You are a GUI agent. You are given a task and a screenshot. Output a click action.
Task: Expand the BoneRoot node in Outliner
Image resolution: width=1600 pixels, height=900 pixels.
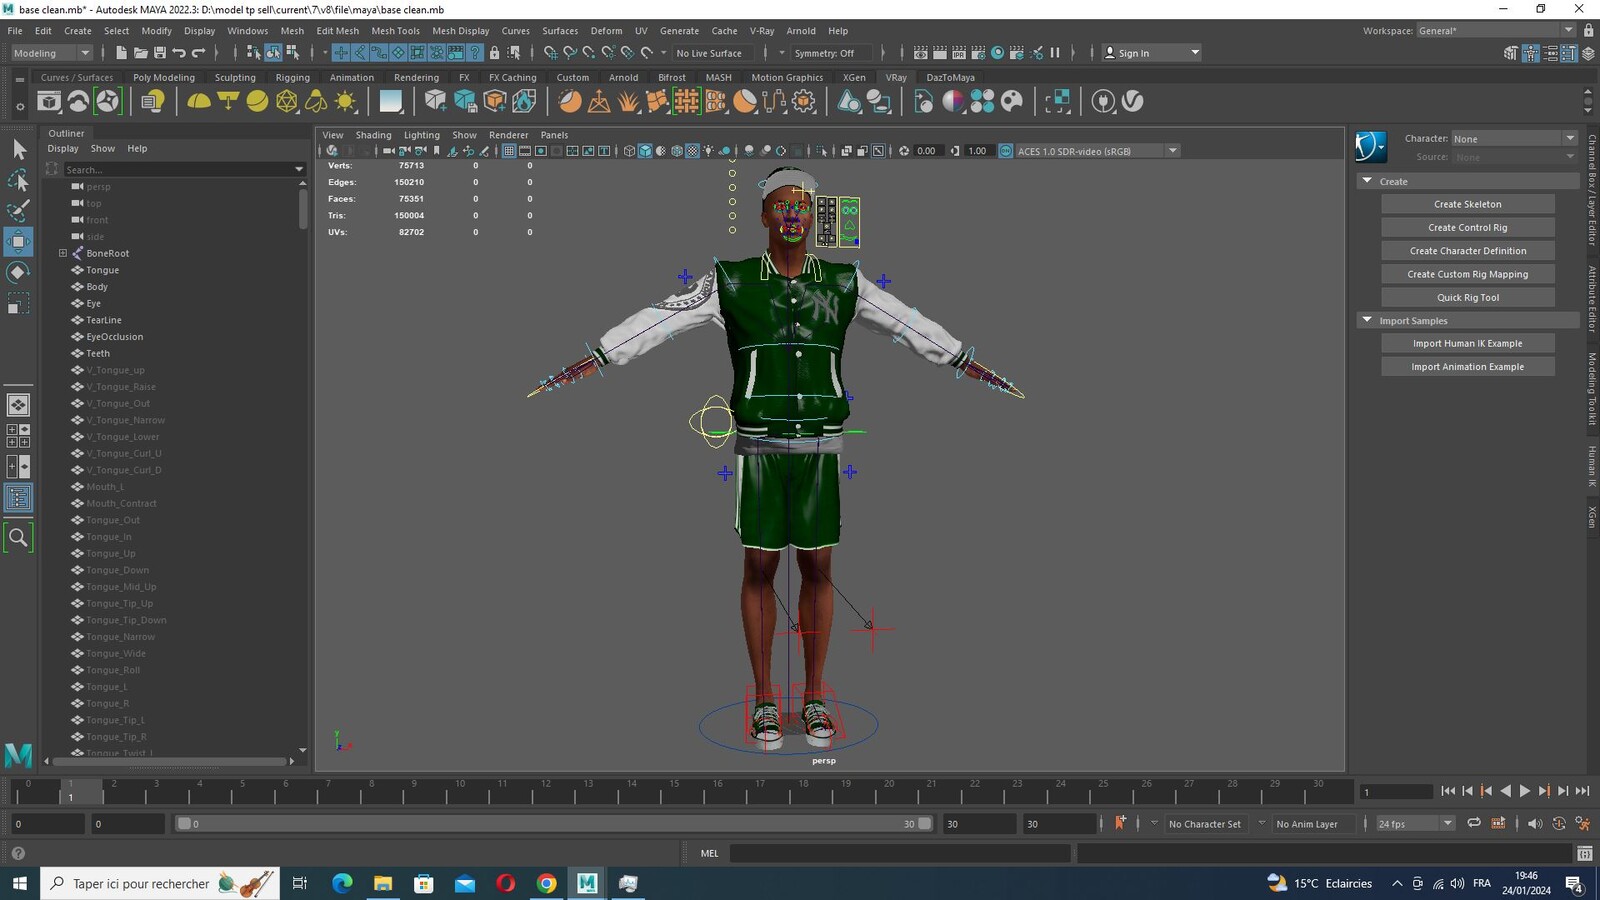[x=63, y=253]
